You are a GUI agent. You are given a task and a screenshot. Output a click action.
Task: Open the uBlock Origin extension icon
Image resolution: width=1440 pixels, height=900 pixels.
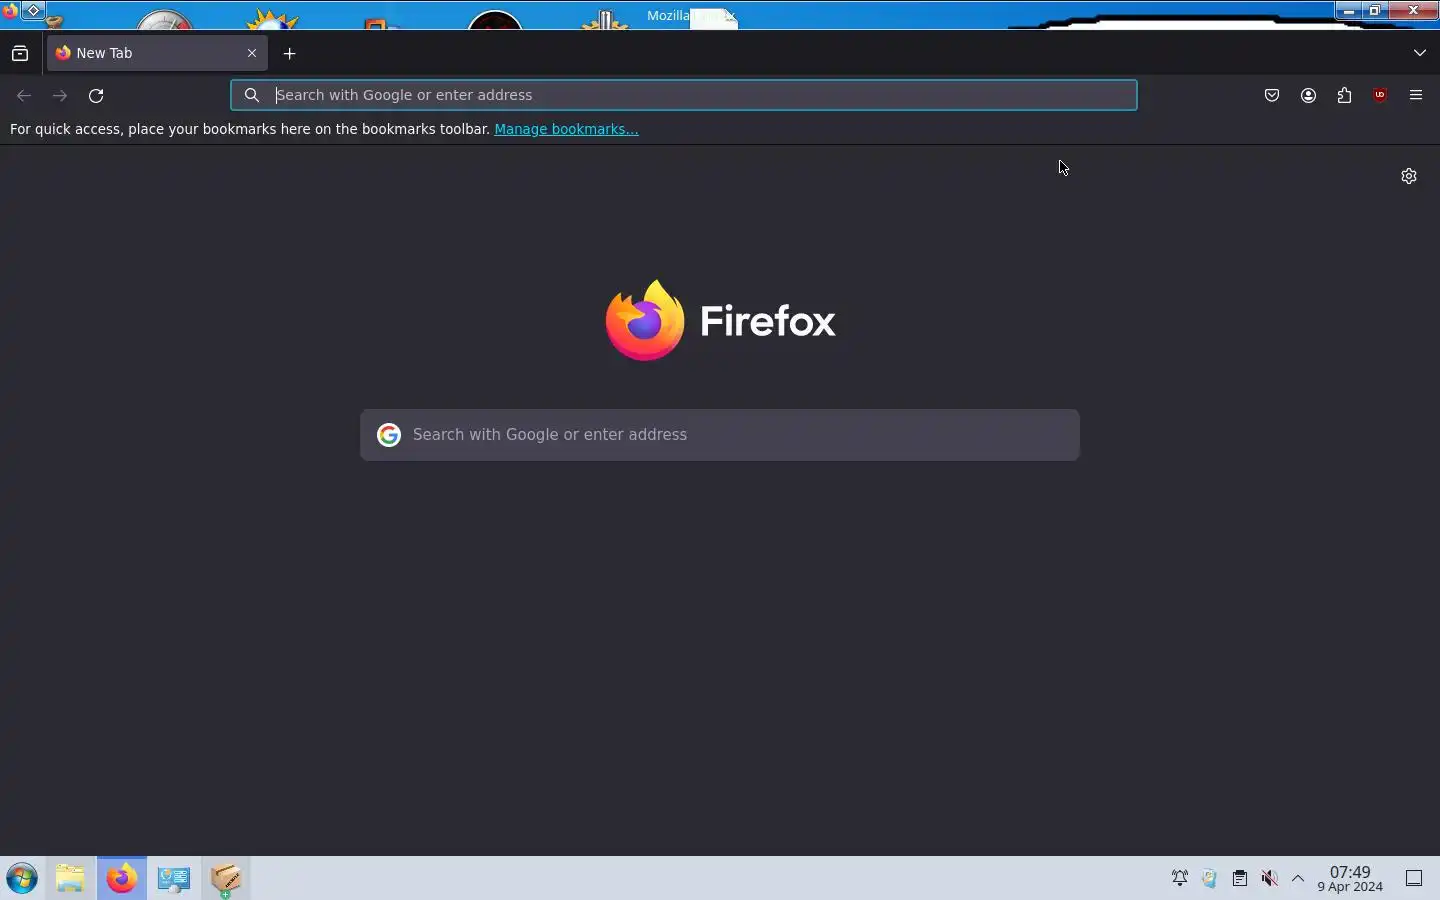click(x=1382, y=96)
